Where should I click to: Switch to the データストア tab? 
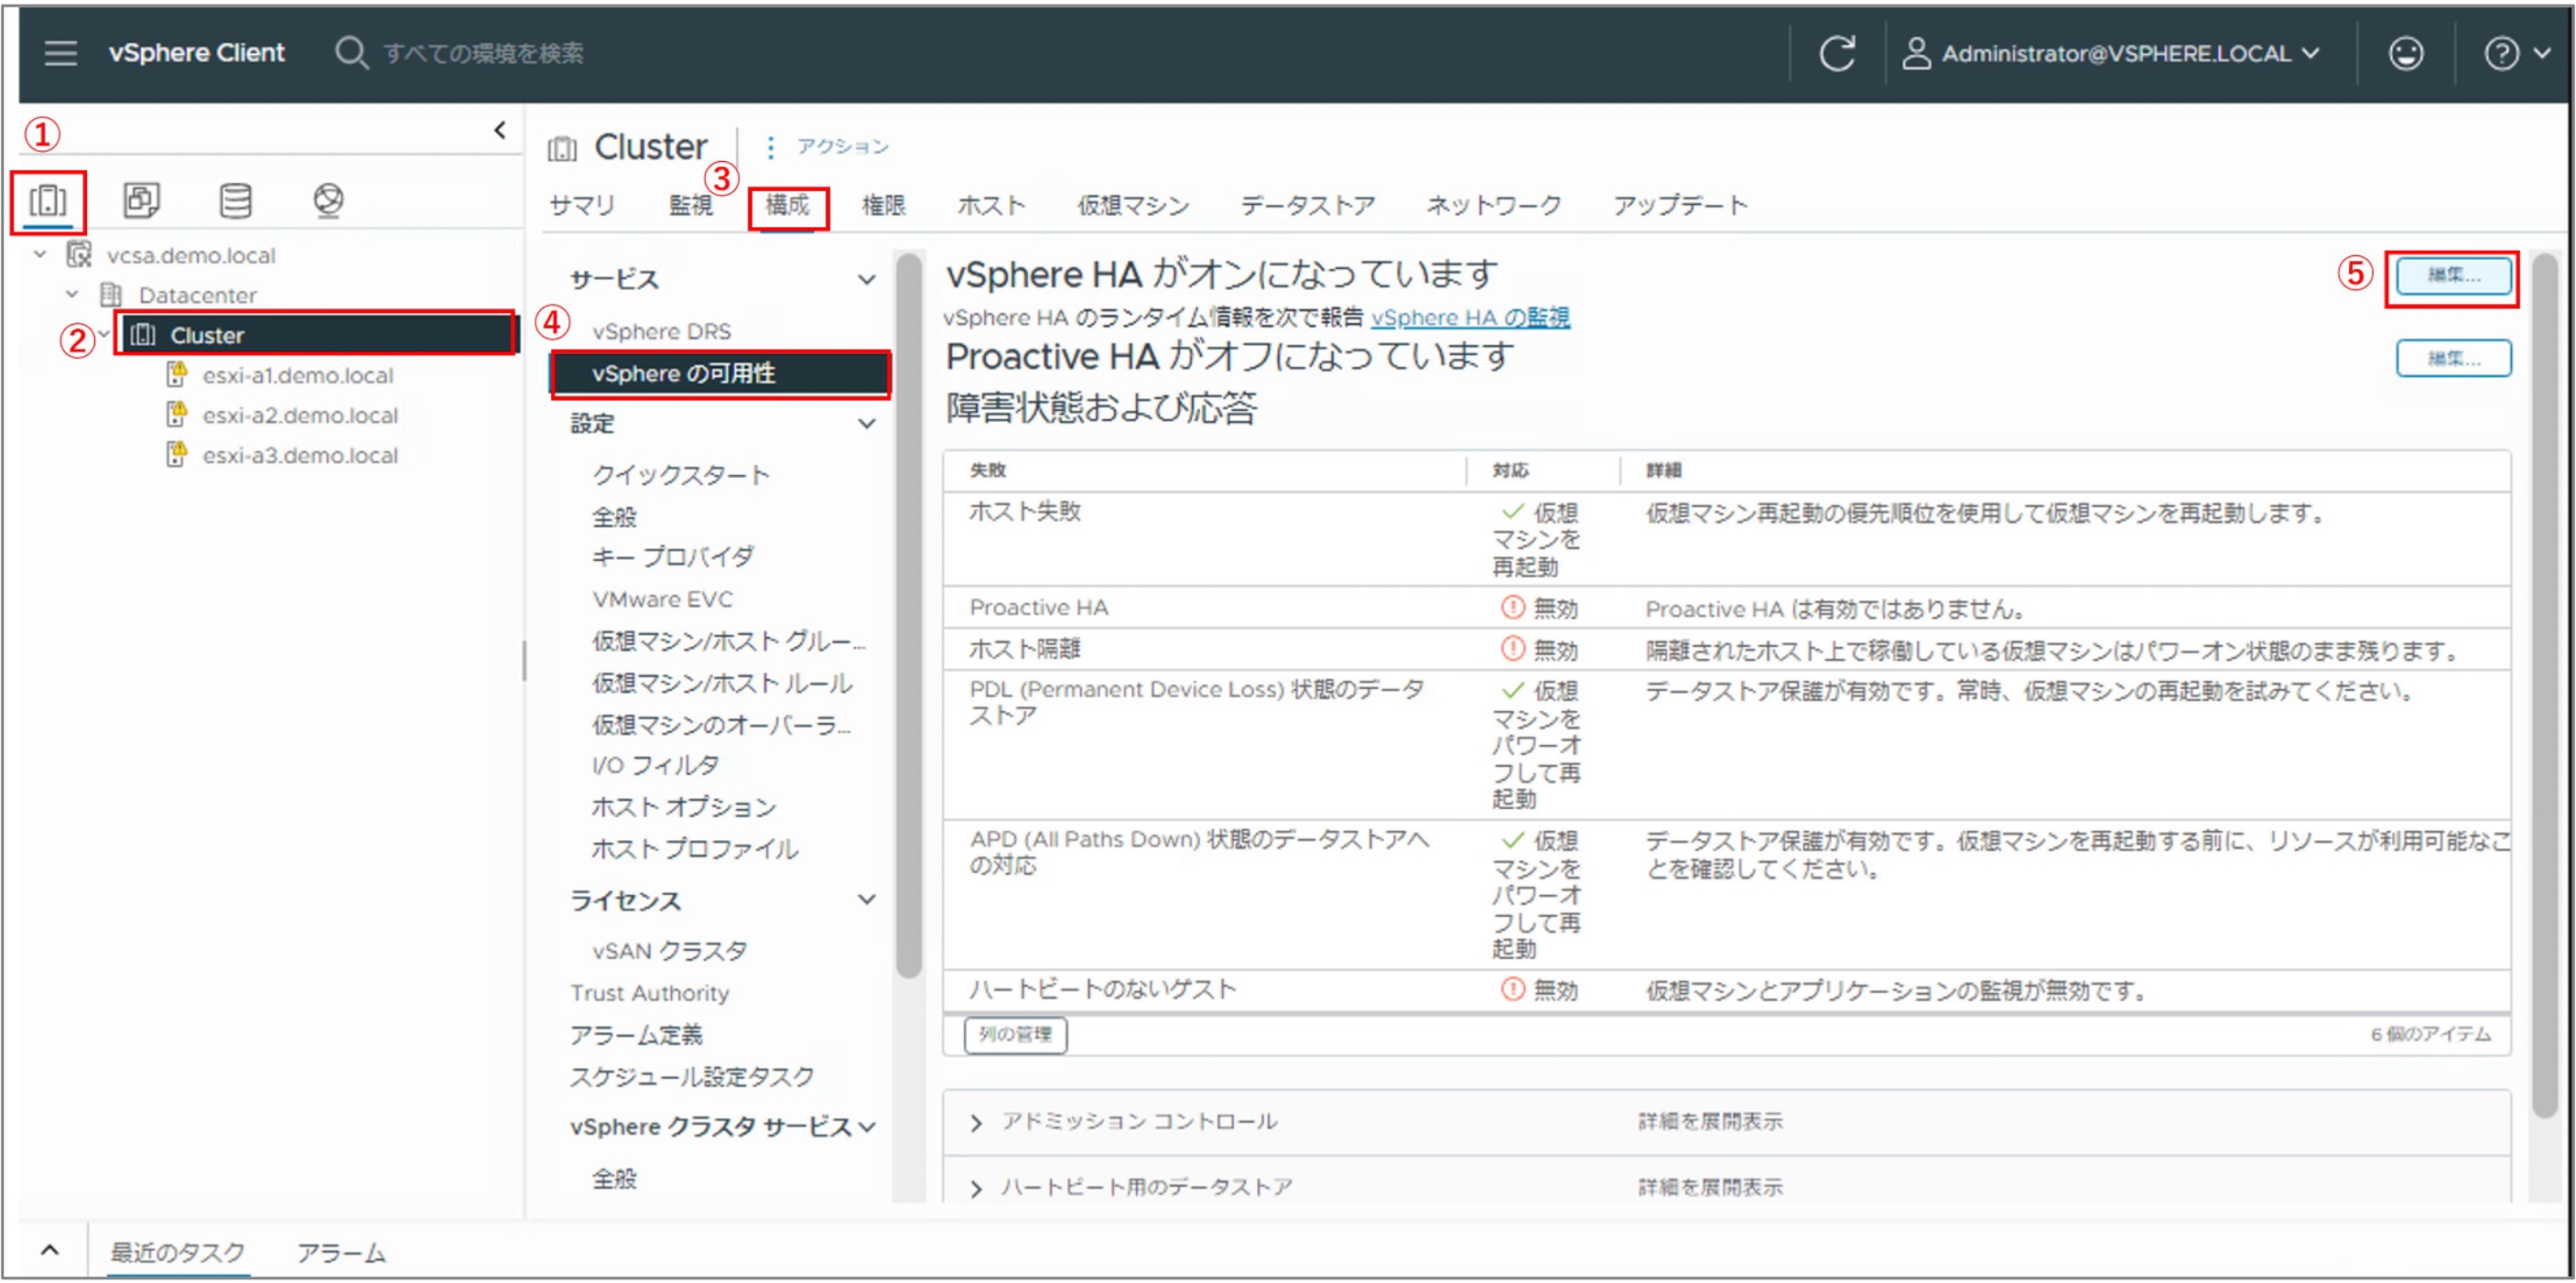pos(1308,206)
